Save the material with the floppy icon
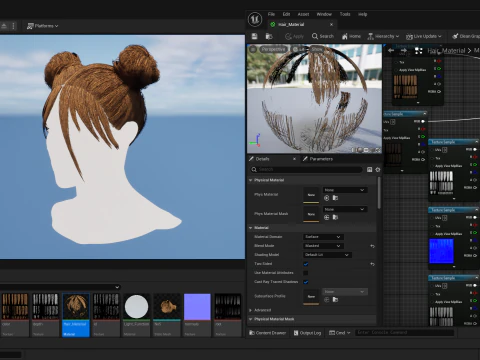The height and width of the screenshot is (360, 480). tap(255, 36)
